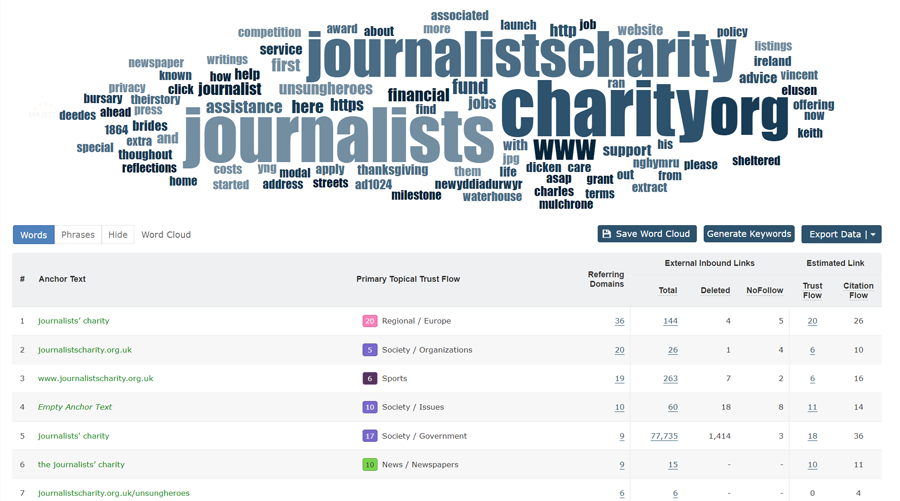Click the dark Sports topical badge 6
Screen dimensions: 900x501
click(370, 379)
